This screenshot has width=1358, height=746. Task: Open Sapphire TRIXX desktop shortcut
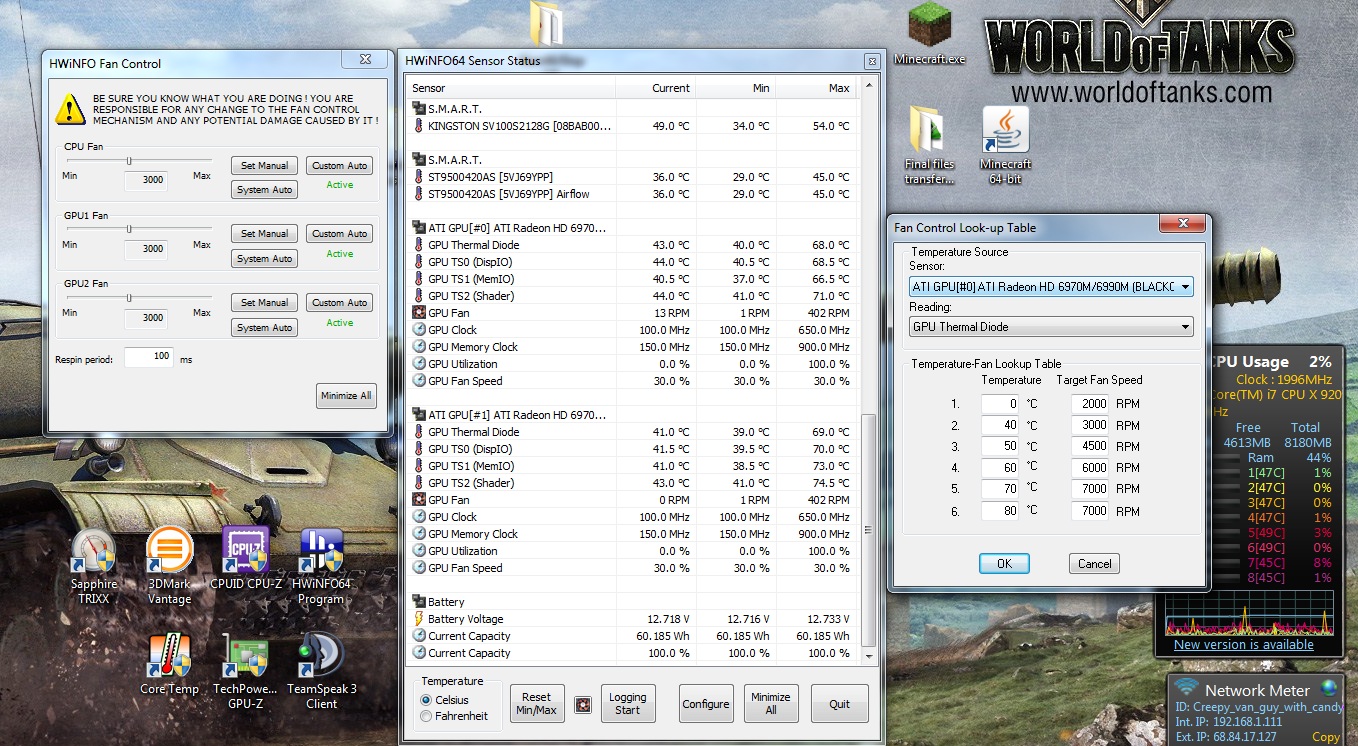[x=94, y=565]
